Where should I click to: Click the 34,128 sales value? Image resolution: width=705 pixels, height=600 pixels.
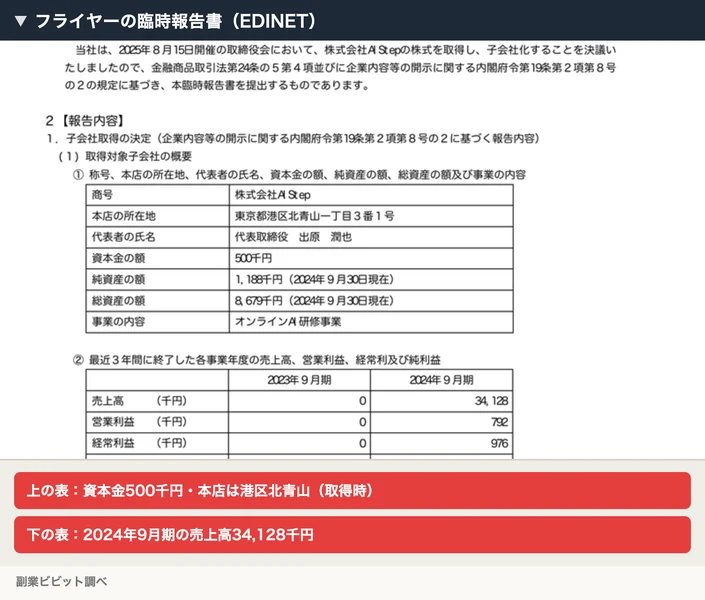tap(491, 401)
